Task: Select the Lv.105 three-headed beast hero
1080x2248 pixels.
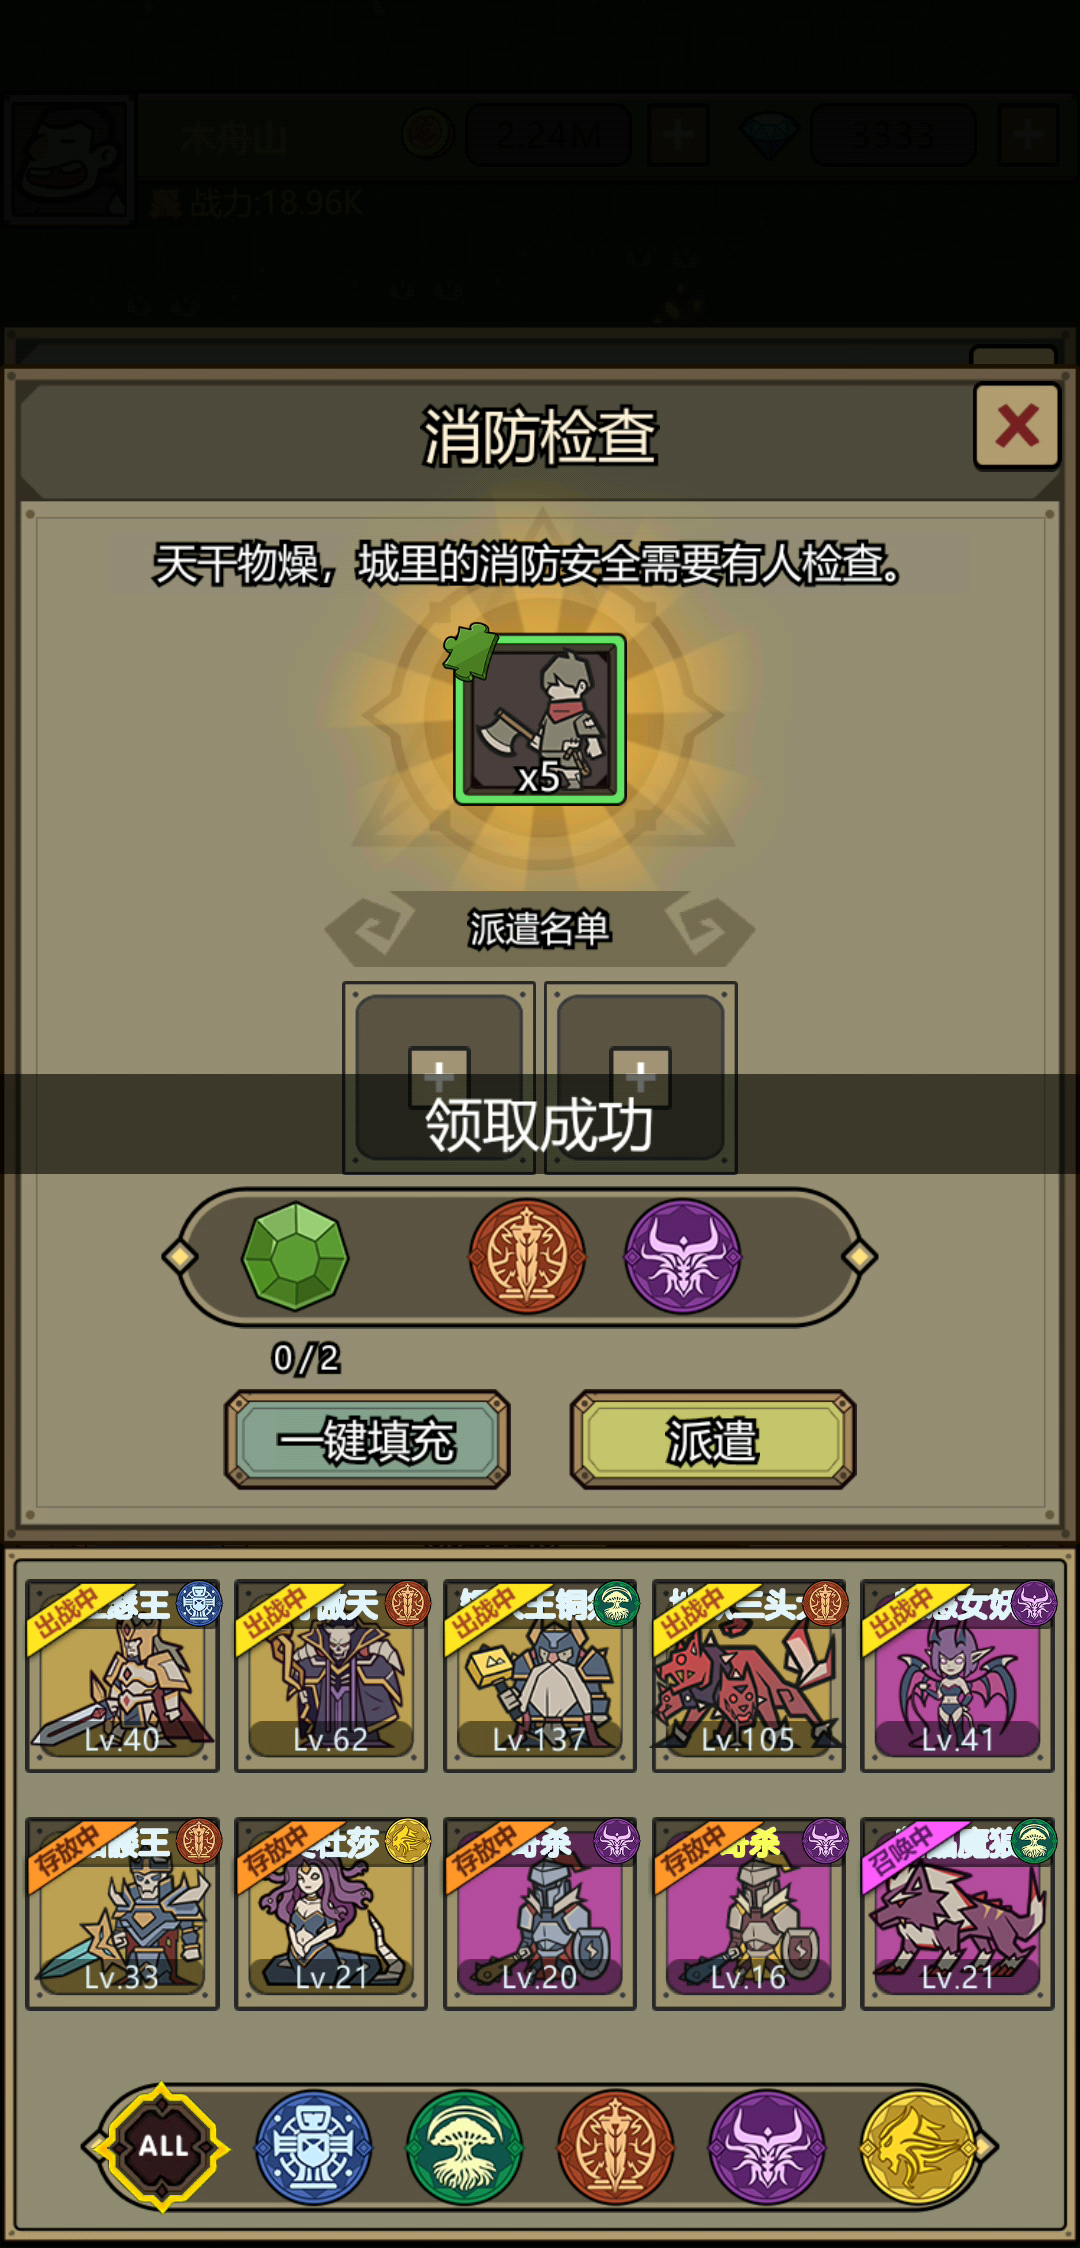Action: tap(749, 1676)
